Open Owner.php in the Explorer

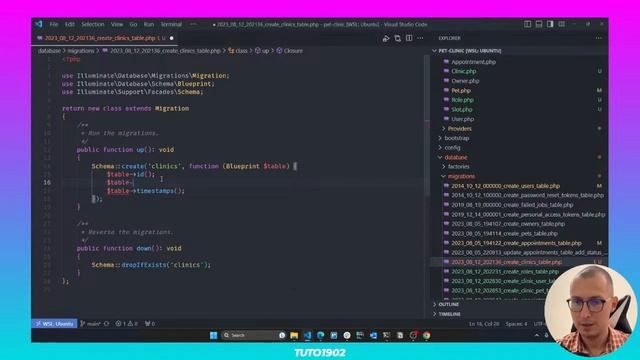465,81
